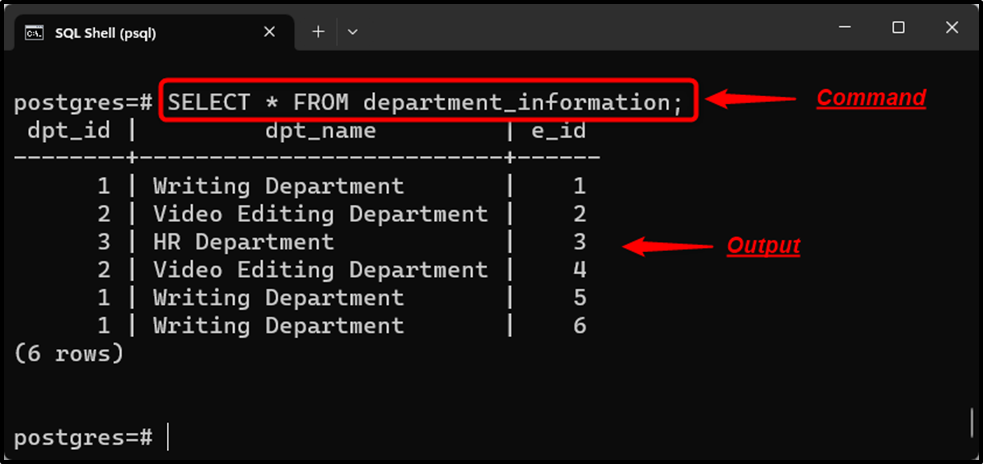This screenshot has height=464, width=983.
Task: Click the (6 rows) result count text
Action: point(69,354)
